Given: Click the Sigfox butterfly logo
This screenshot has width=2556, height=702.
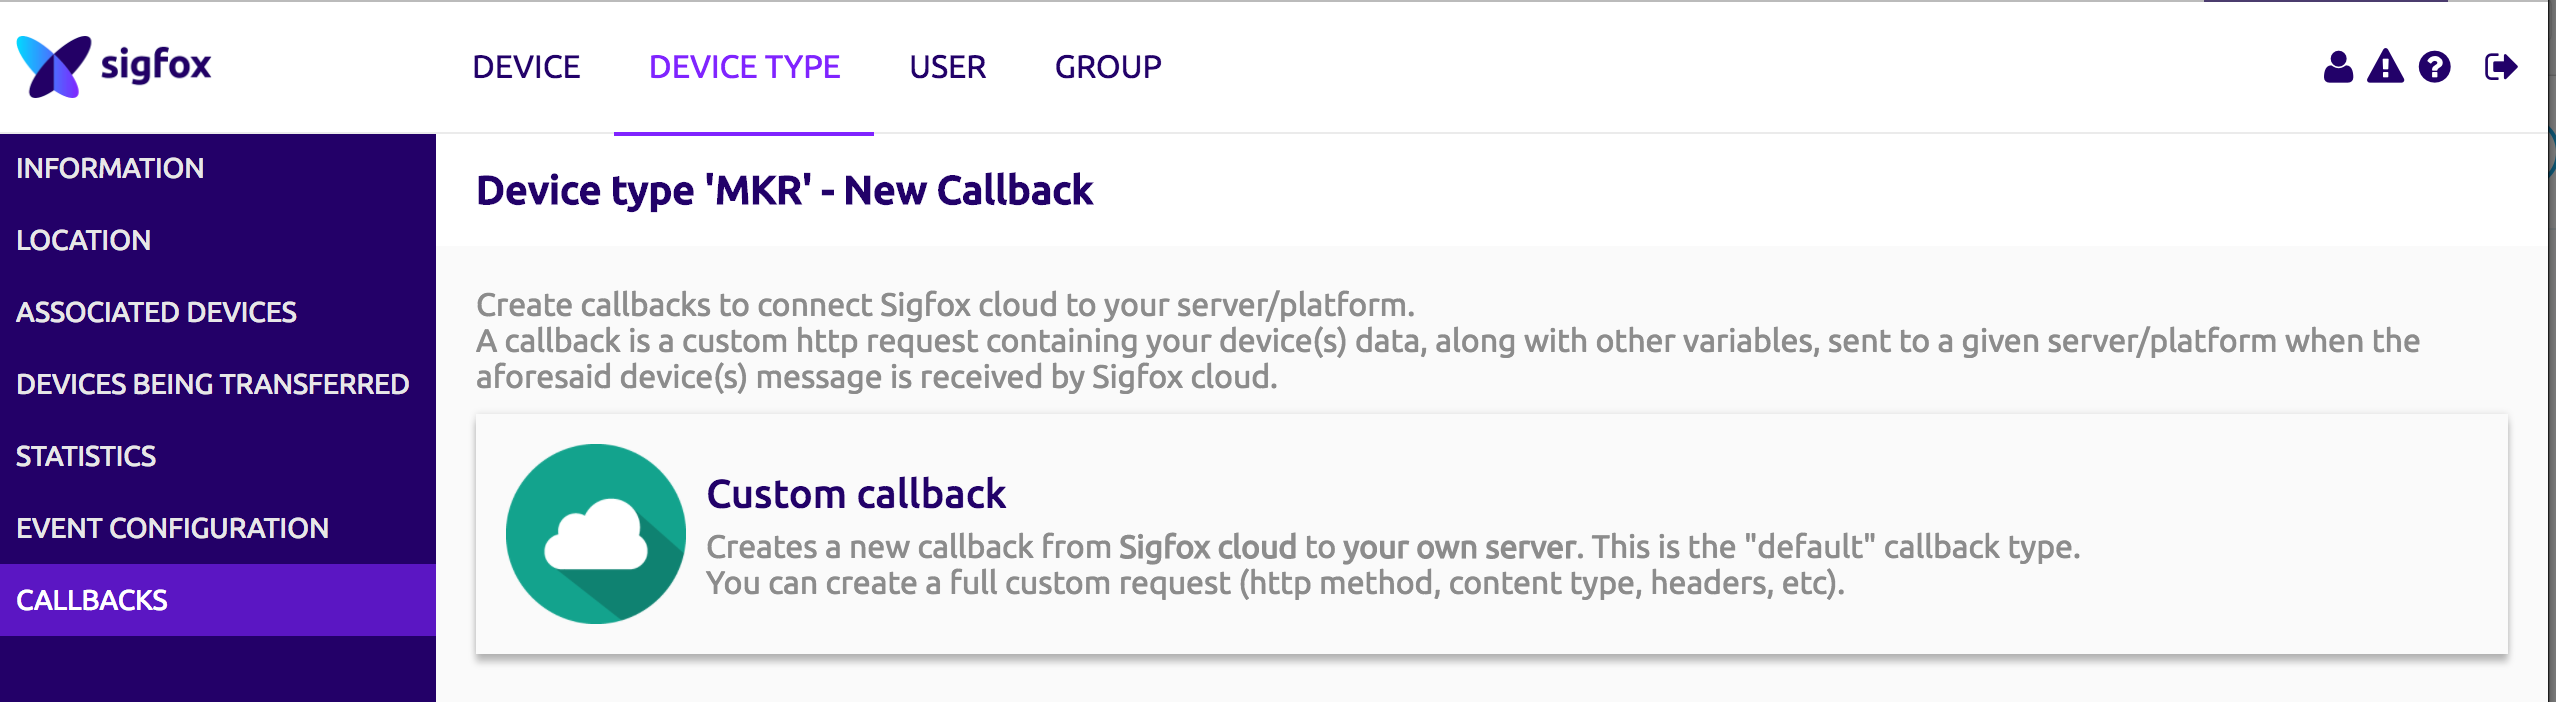Looking at the screenshot, I should pyautogui.click(x=54, y=66).
